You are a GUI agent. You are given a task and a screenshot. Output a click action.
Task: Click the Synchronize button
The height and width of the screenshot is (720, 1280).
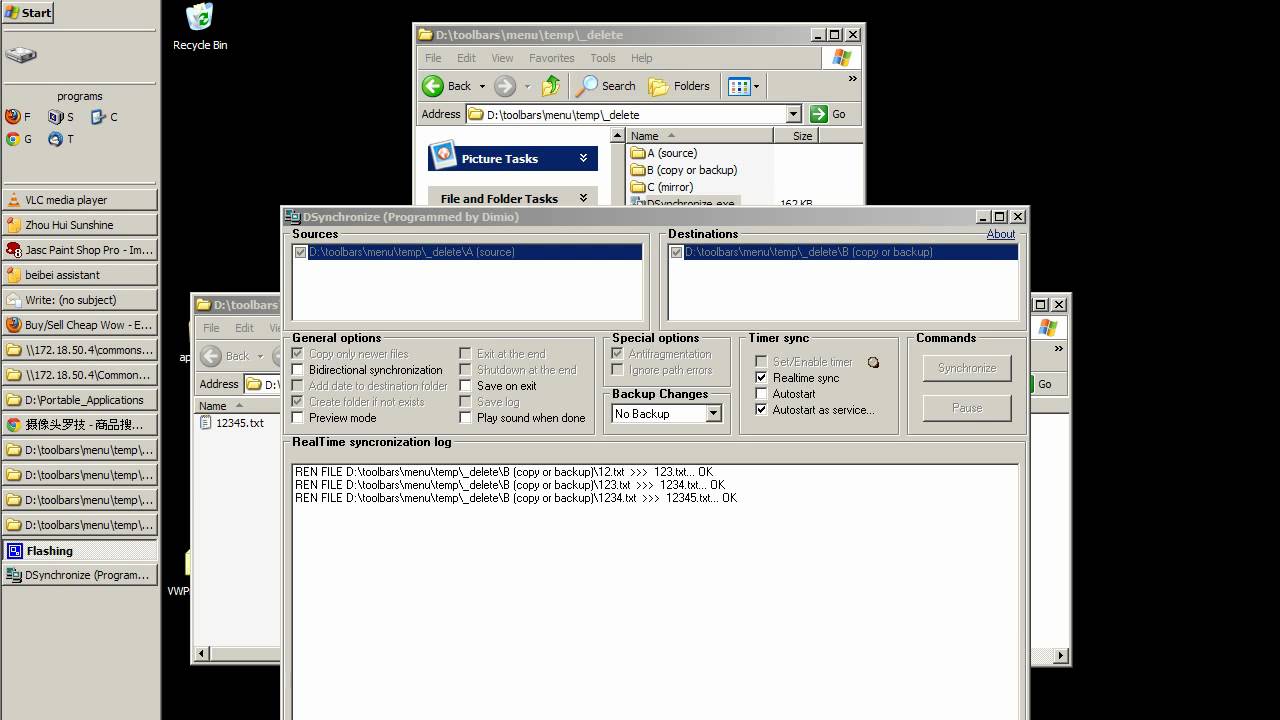coord(967,368)
